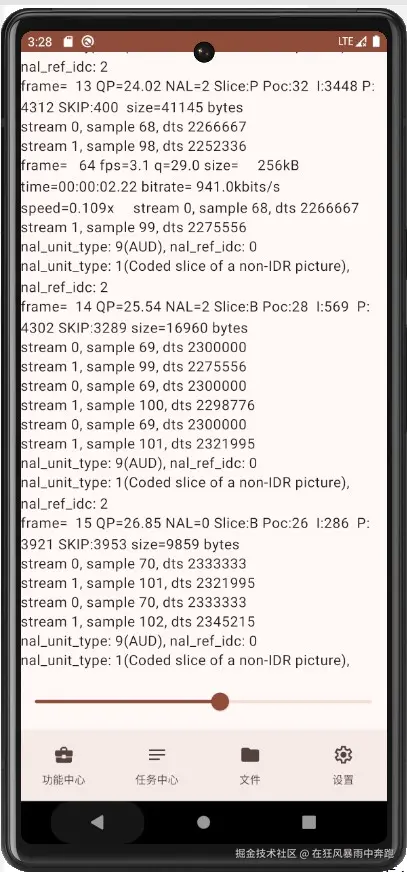Select the 文件 tab label

tap(250, 780)
